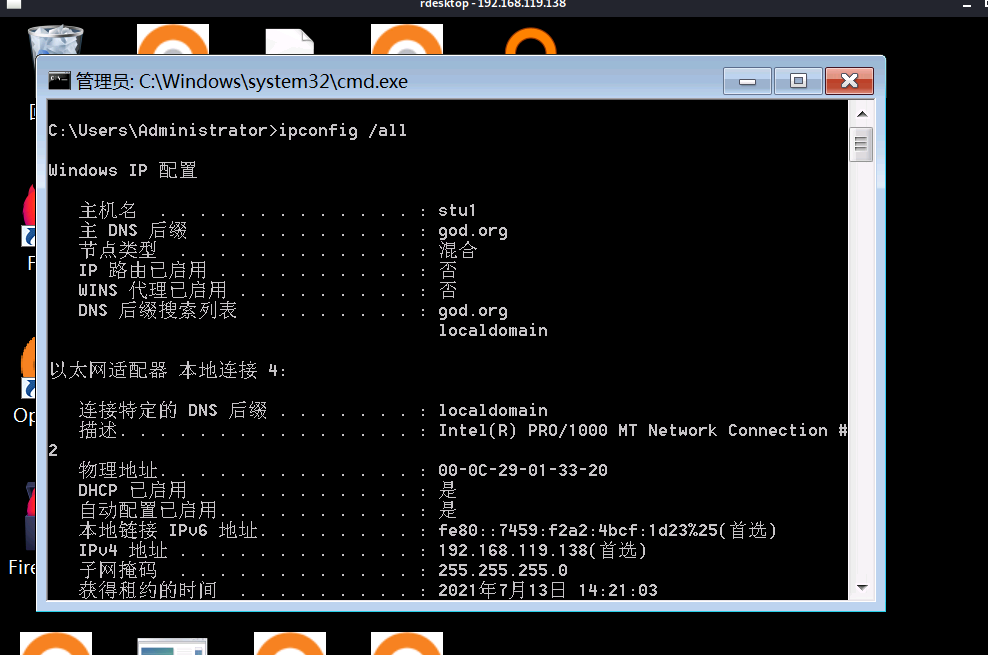Click 否 on the IP 路由已启用 row
988x655 pixels.
(448, 270)
